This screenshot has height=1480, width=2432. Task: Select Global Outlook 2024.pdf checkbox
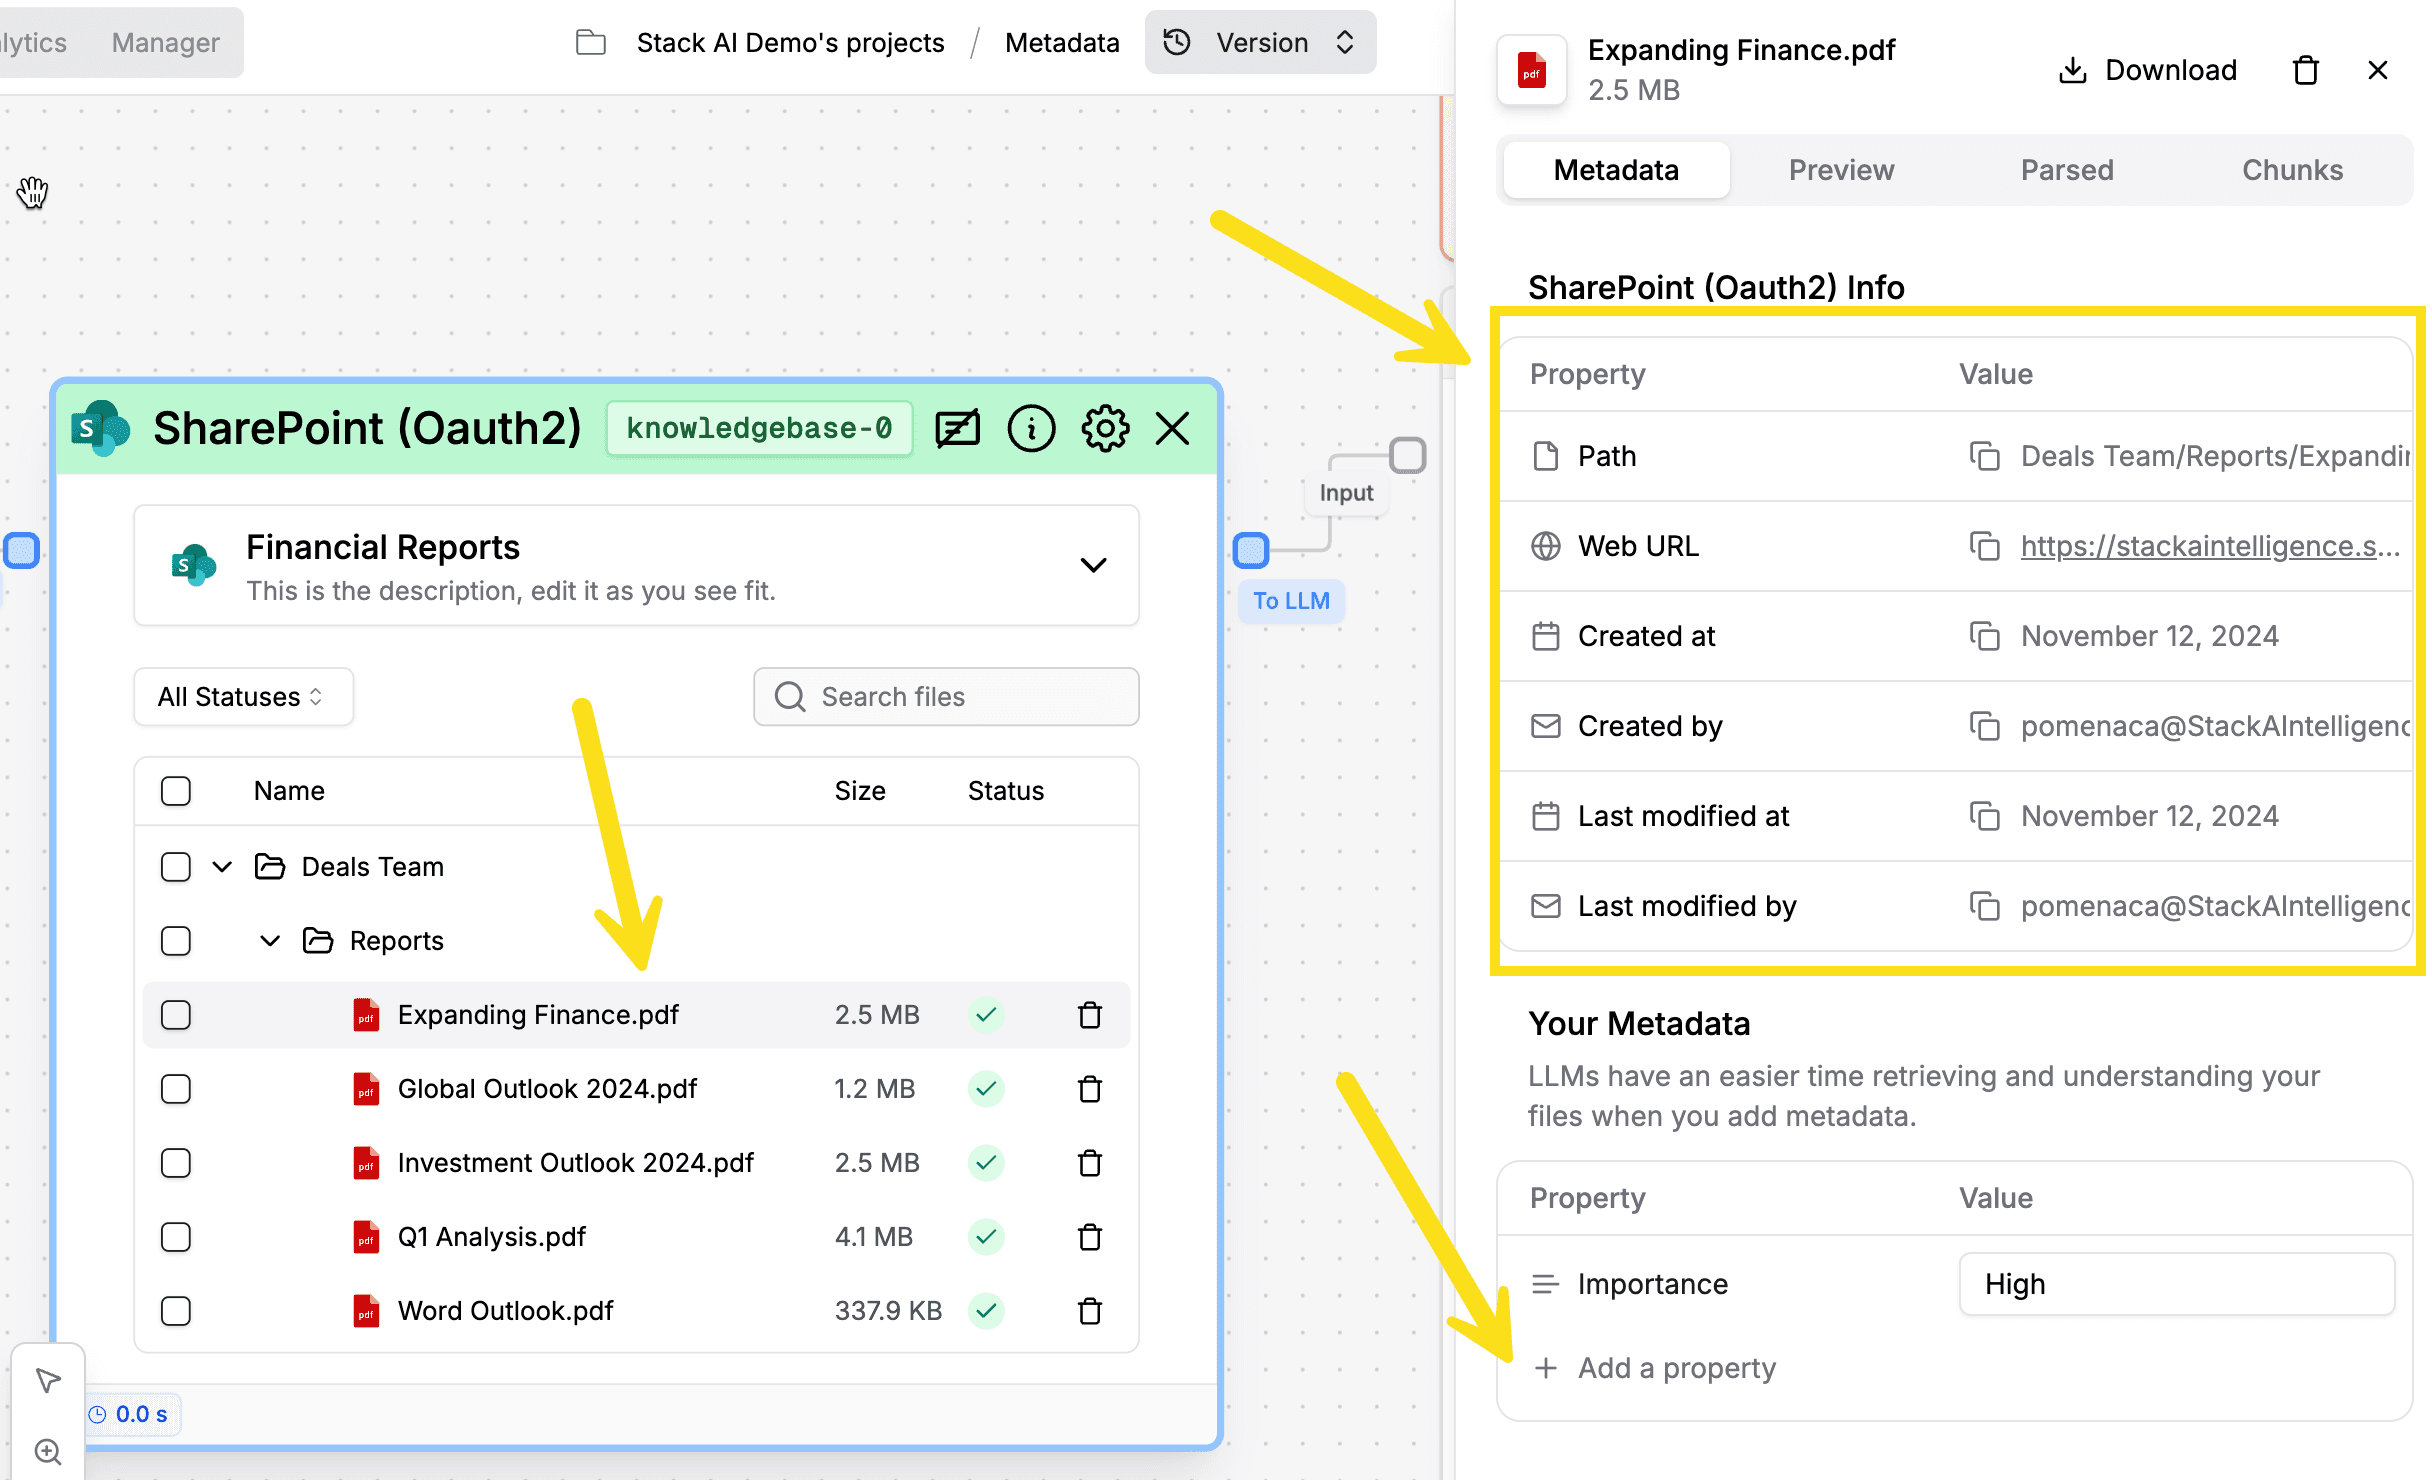(176, 1089)
